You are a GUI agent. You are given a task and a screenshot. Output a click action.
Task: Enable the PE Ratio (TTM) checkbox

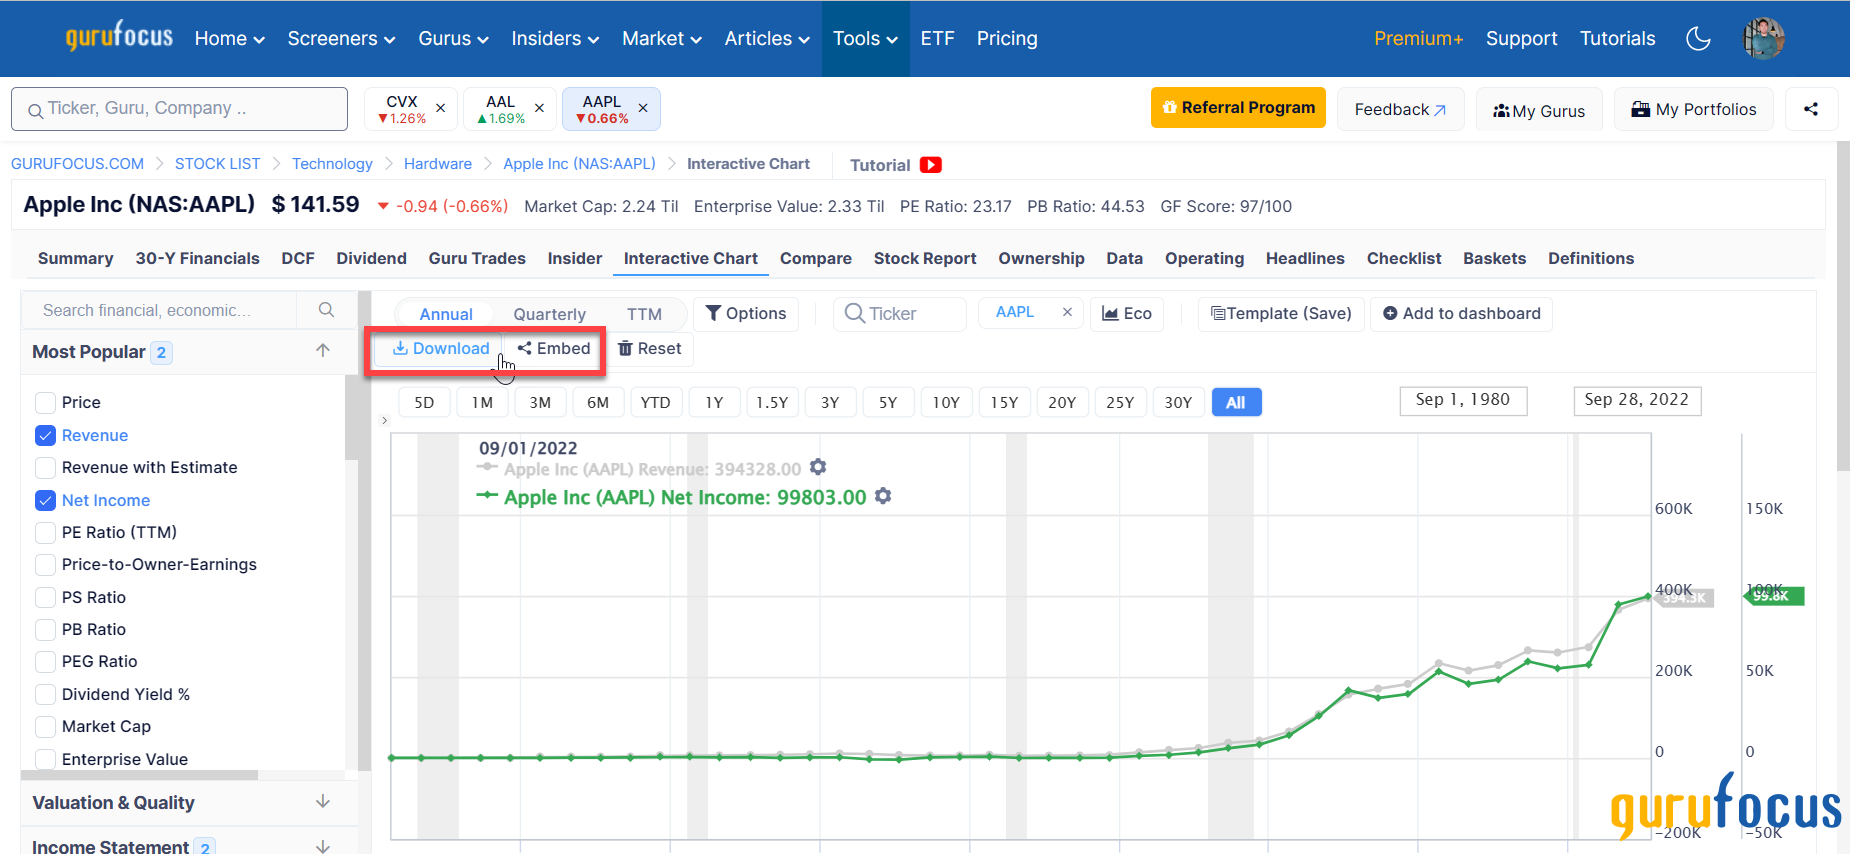click(45, 532)
